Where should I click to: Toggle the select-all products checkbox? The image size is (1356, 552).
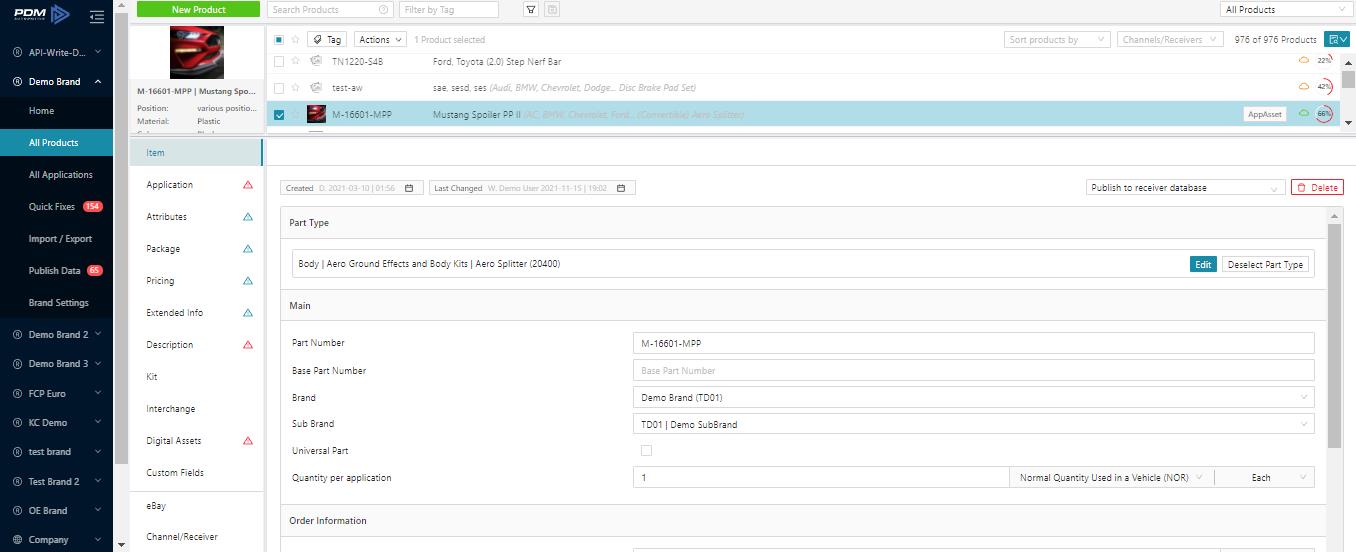[279, 40]
